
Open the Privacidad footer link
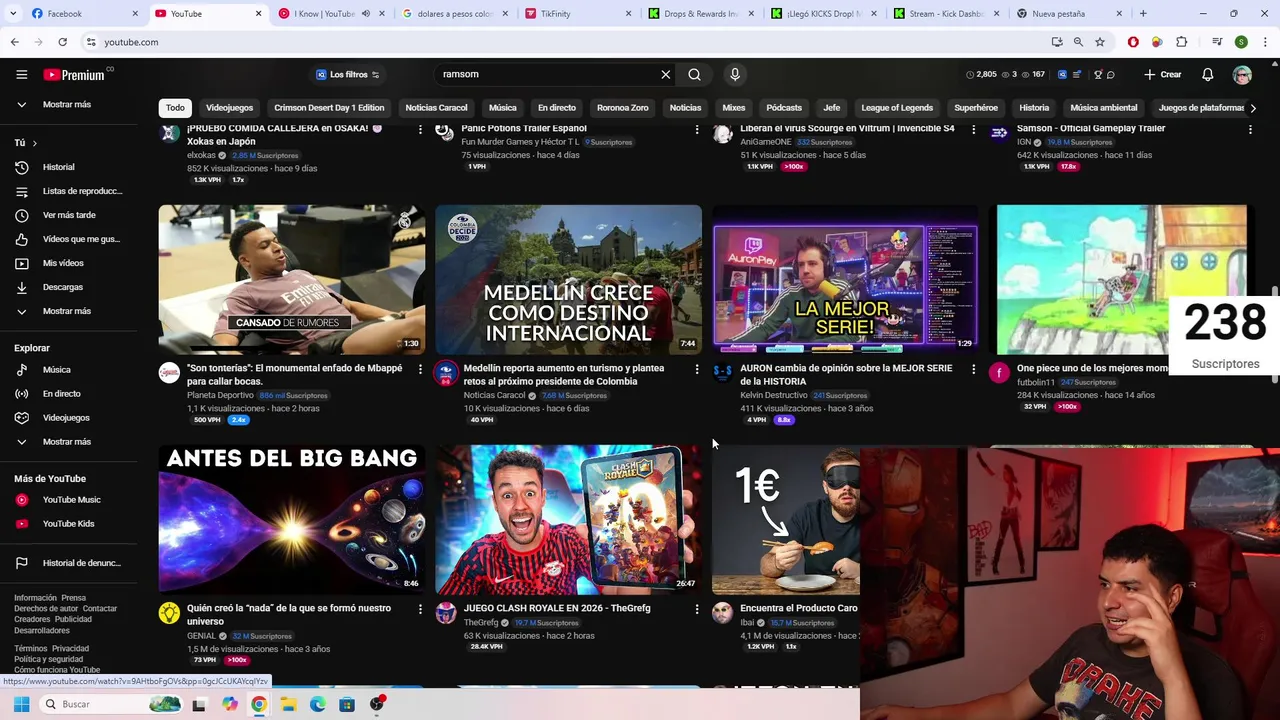[x=70, y=648]
